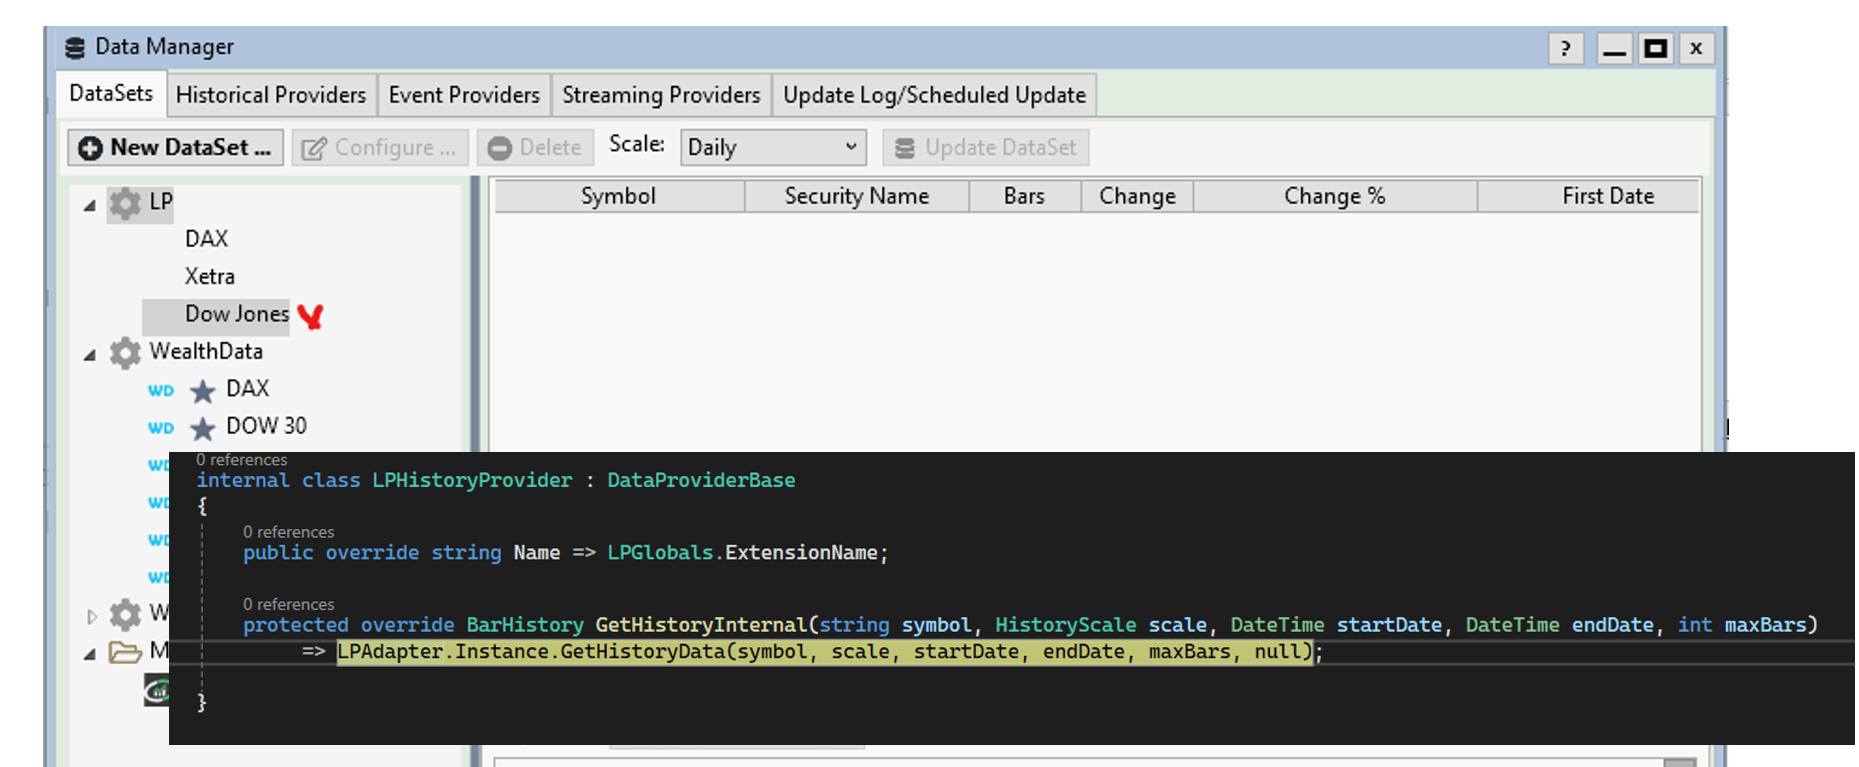Select the DAX dataset under LP
The height and width of the screenshot is (767, 1859).
[x=207, y=239]
